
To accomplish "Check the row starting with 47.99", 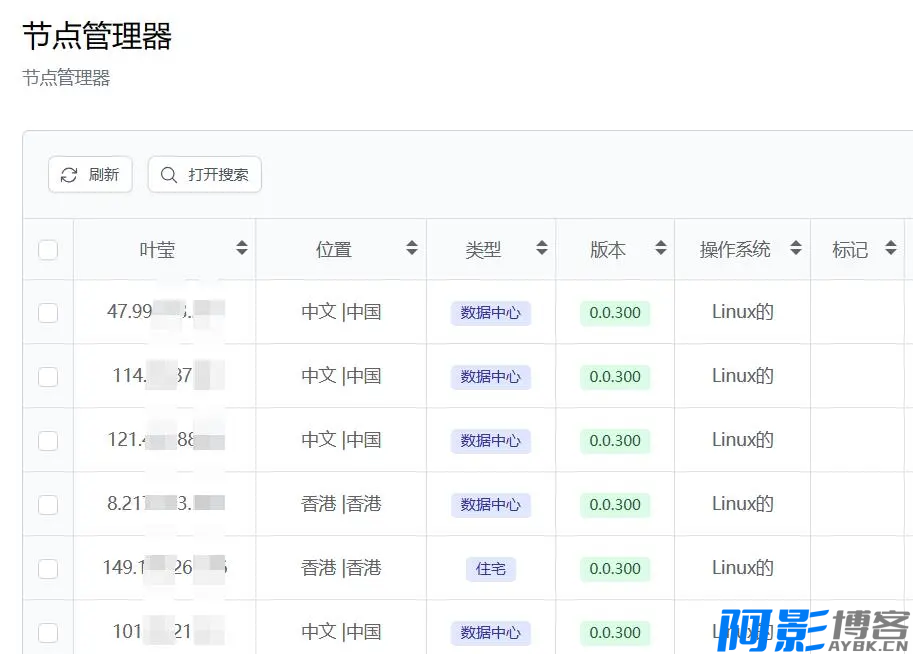I will coord(48,313).
